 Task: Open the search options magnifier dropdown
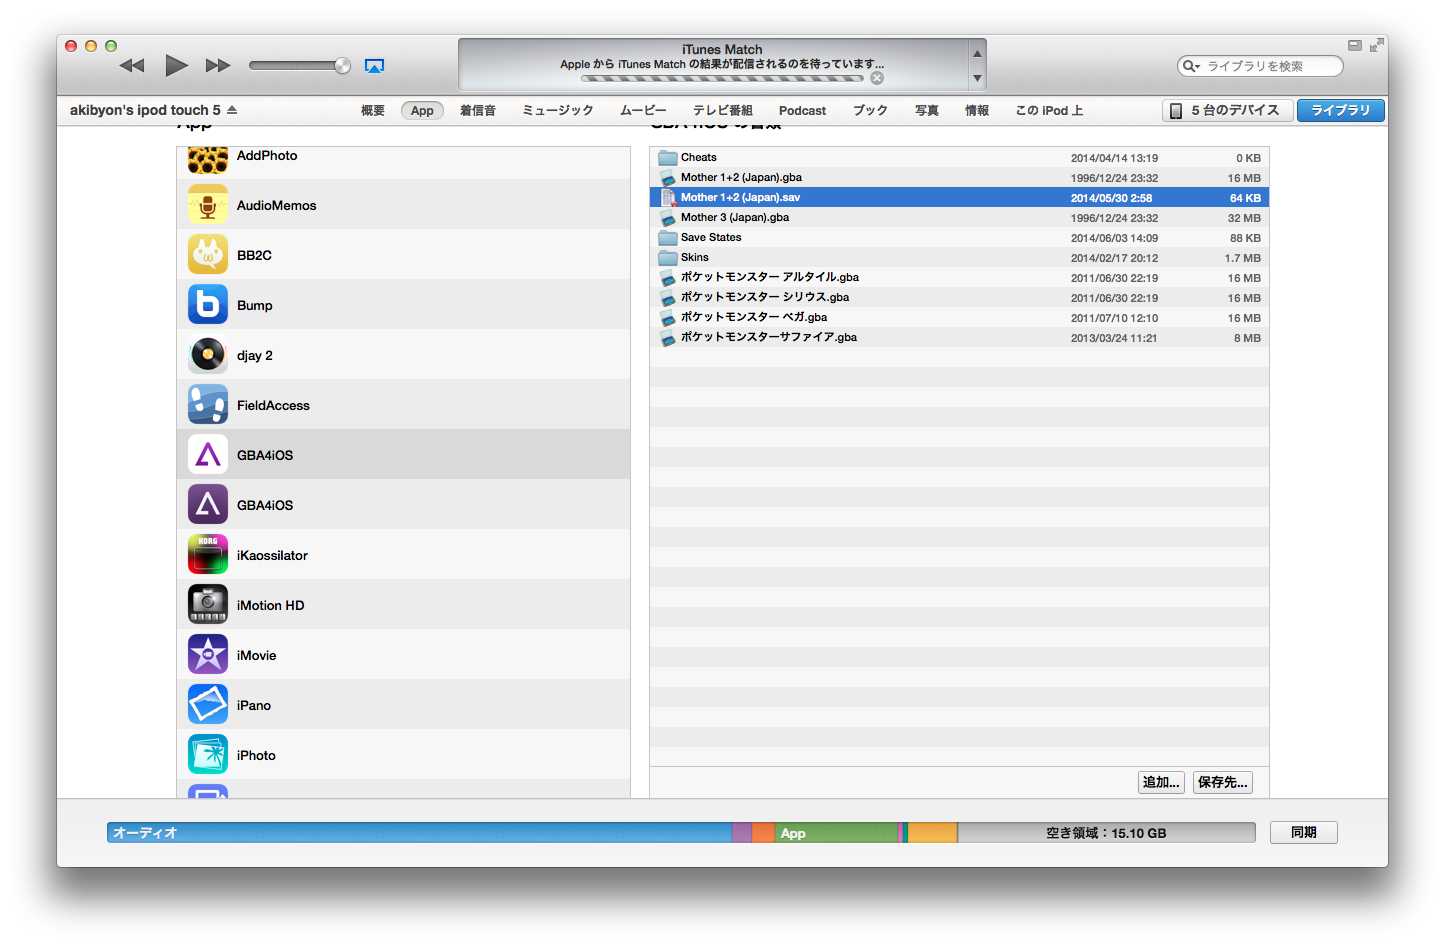[x=1191, y=66]
